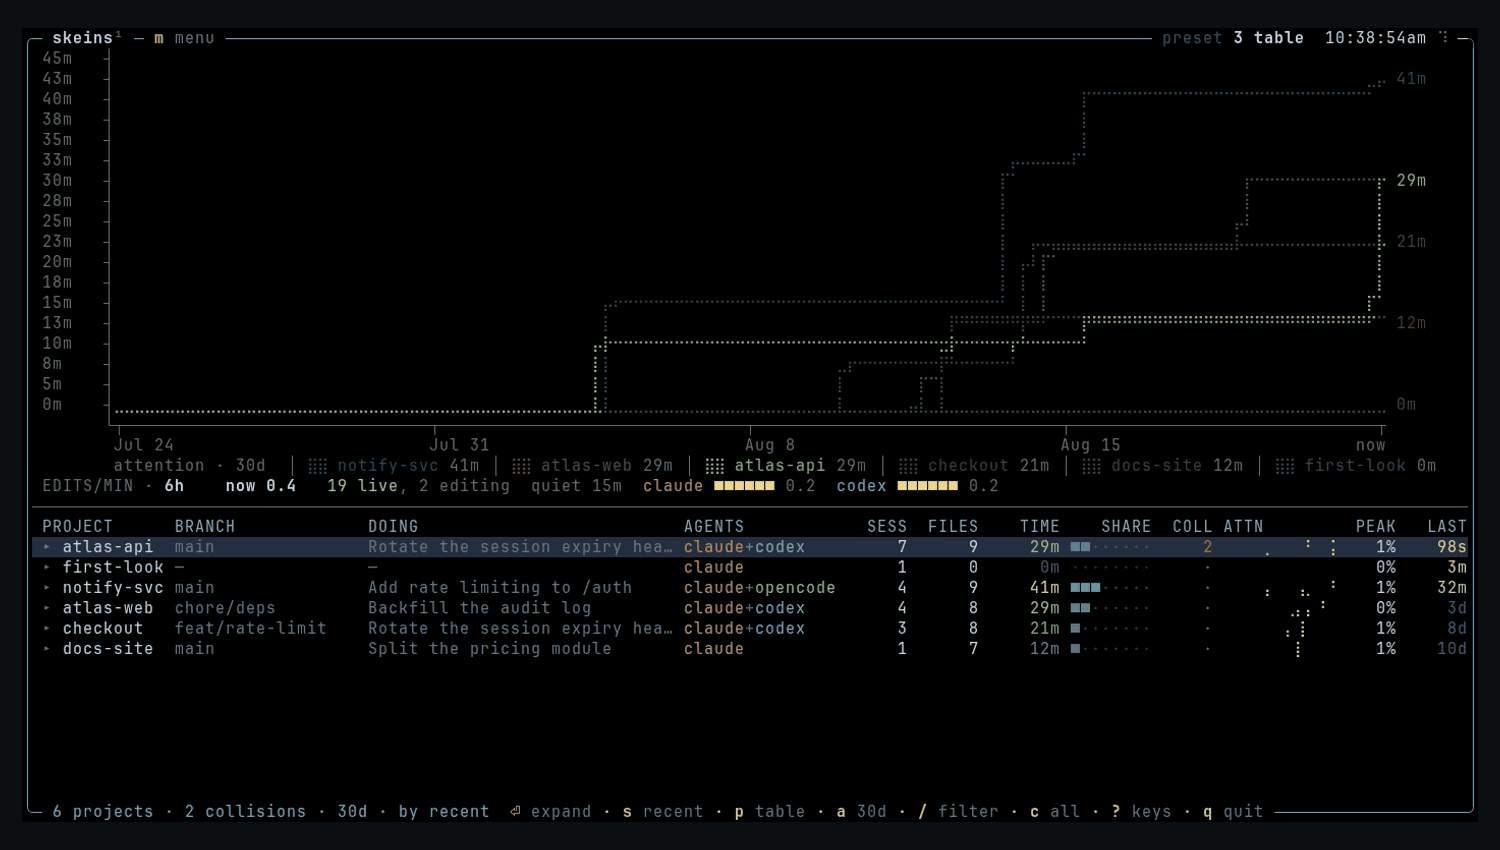
Task: Click claude+opencode agents cell
Action: (x=760, y=588)
